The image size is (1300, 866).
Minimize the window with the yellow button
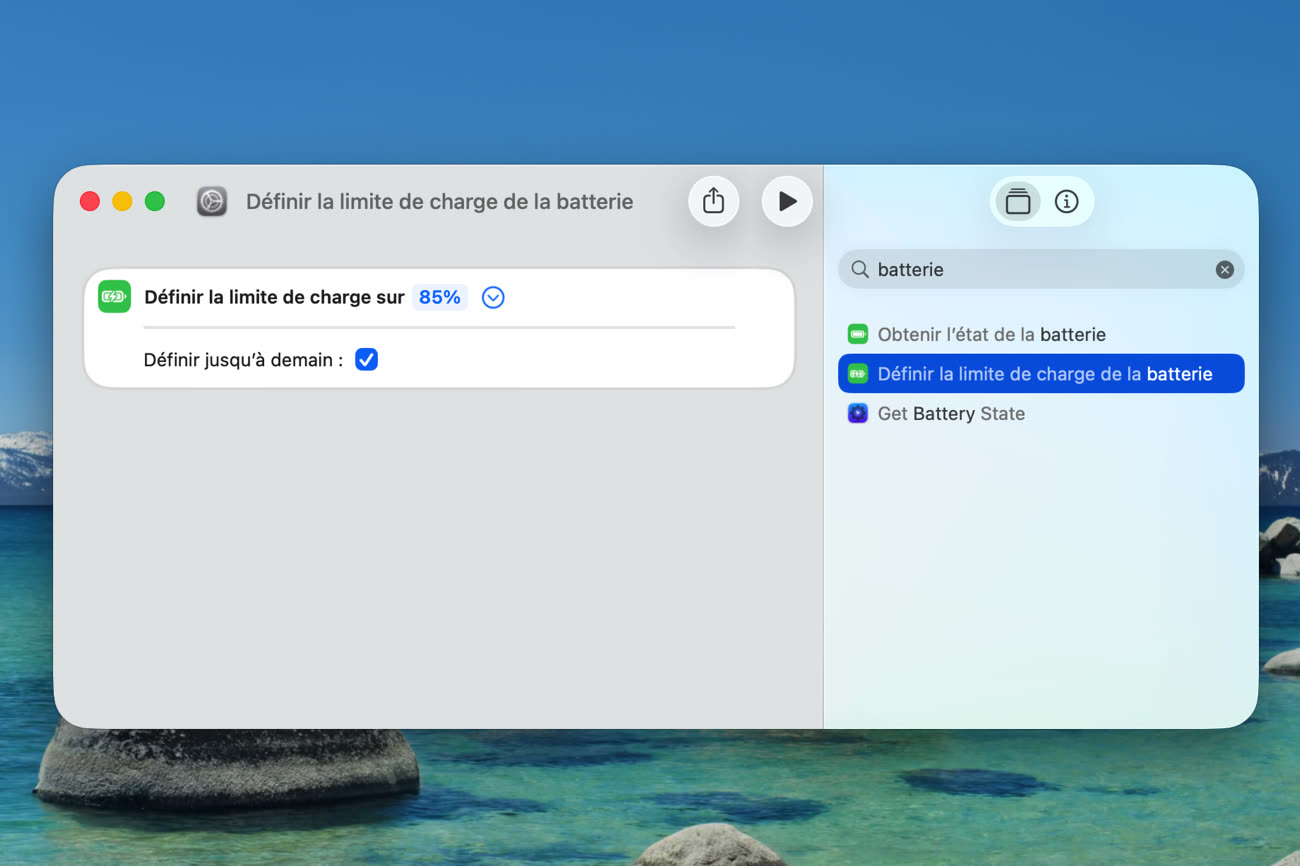tap(122, 202)
